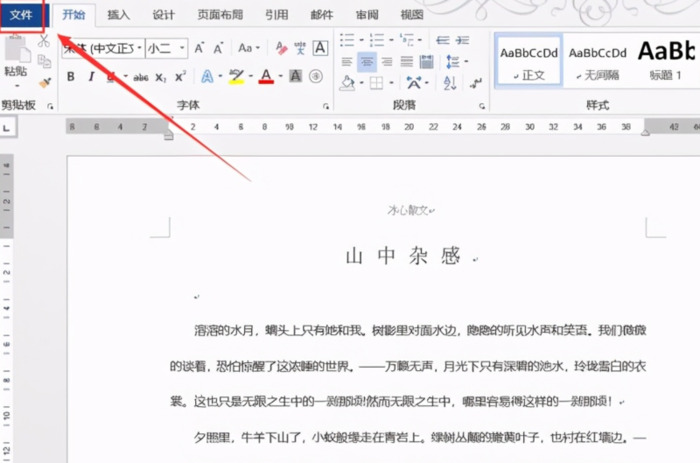Decrease font size with shrink icon
700x463 pixels.
218,48
